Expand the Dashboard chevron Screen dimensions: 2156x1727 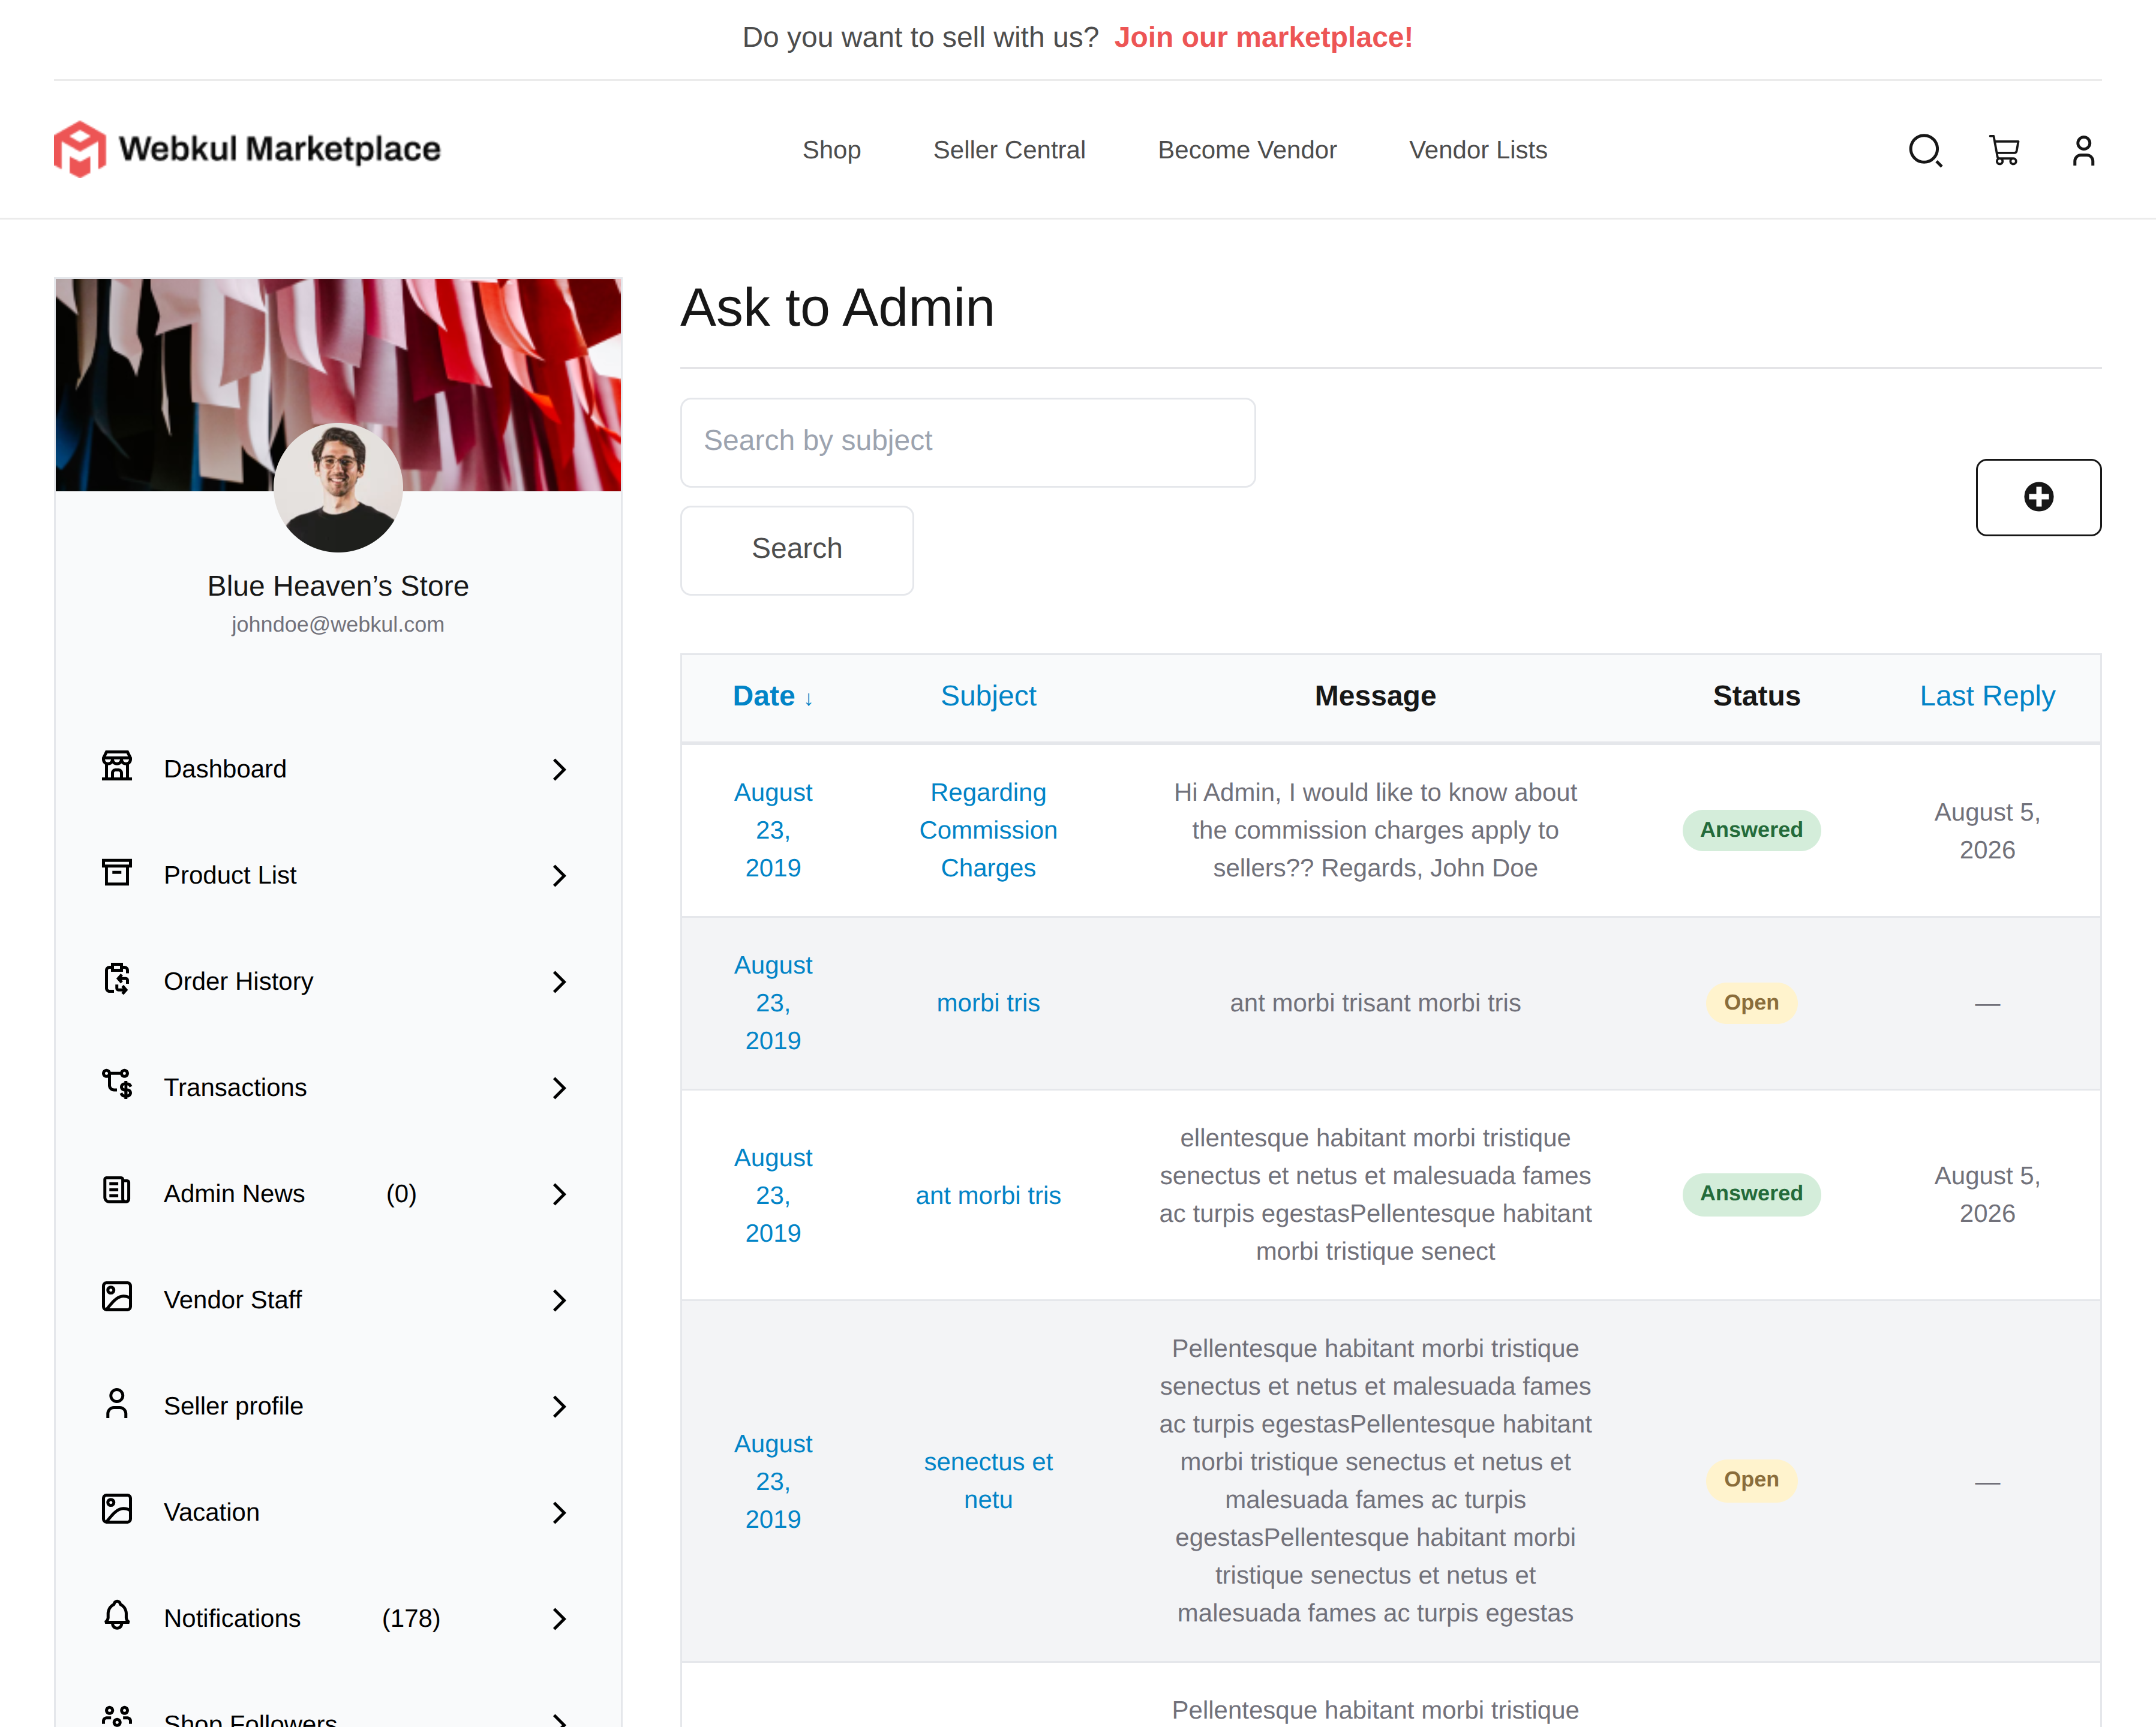(559, 769)
